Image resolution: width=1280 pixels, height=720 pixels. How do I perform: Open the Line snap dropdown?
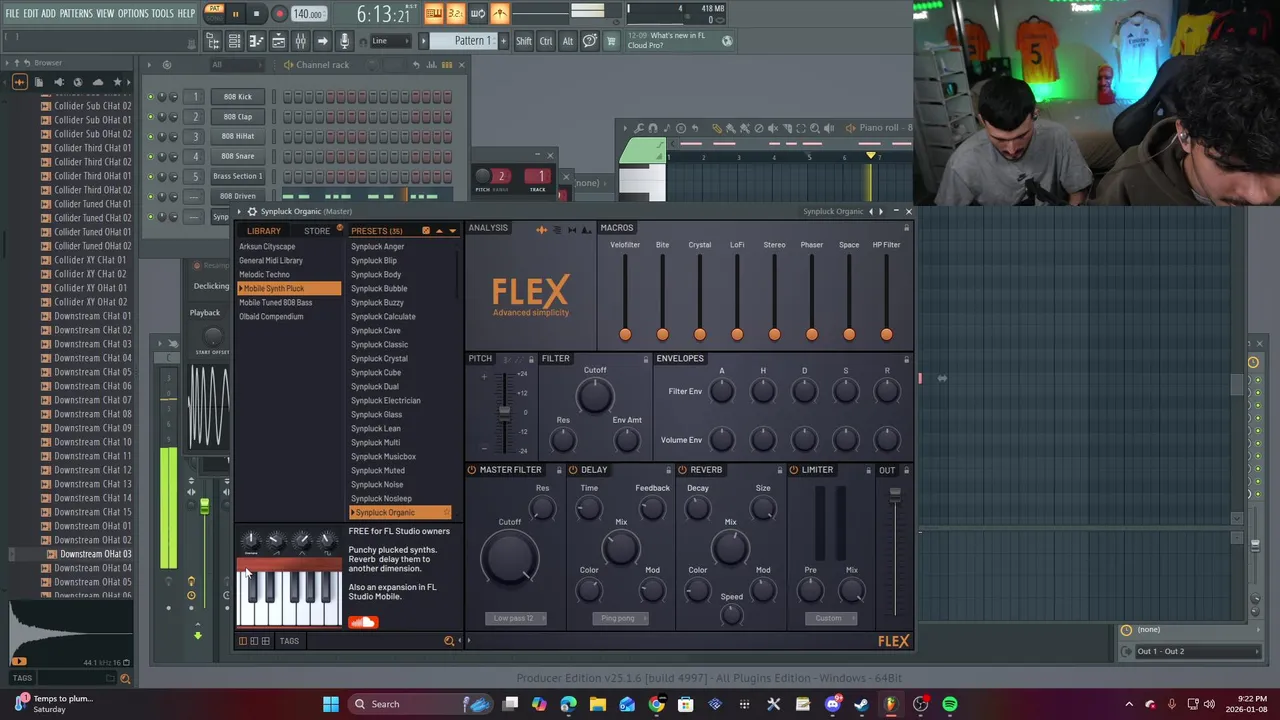click(x=391, y=41)
